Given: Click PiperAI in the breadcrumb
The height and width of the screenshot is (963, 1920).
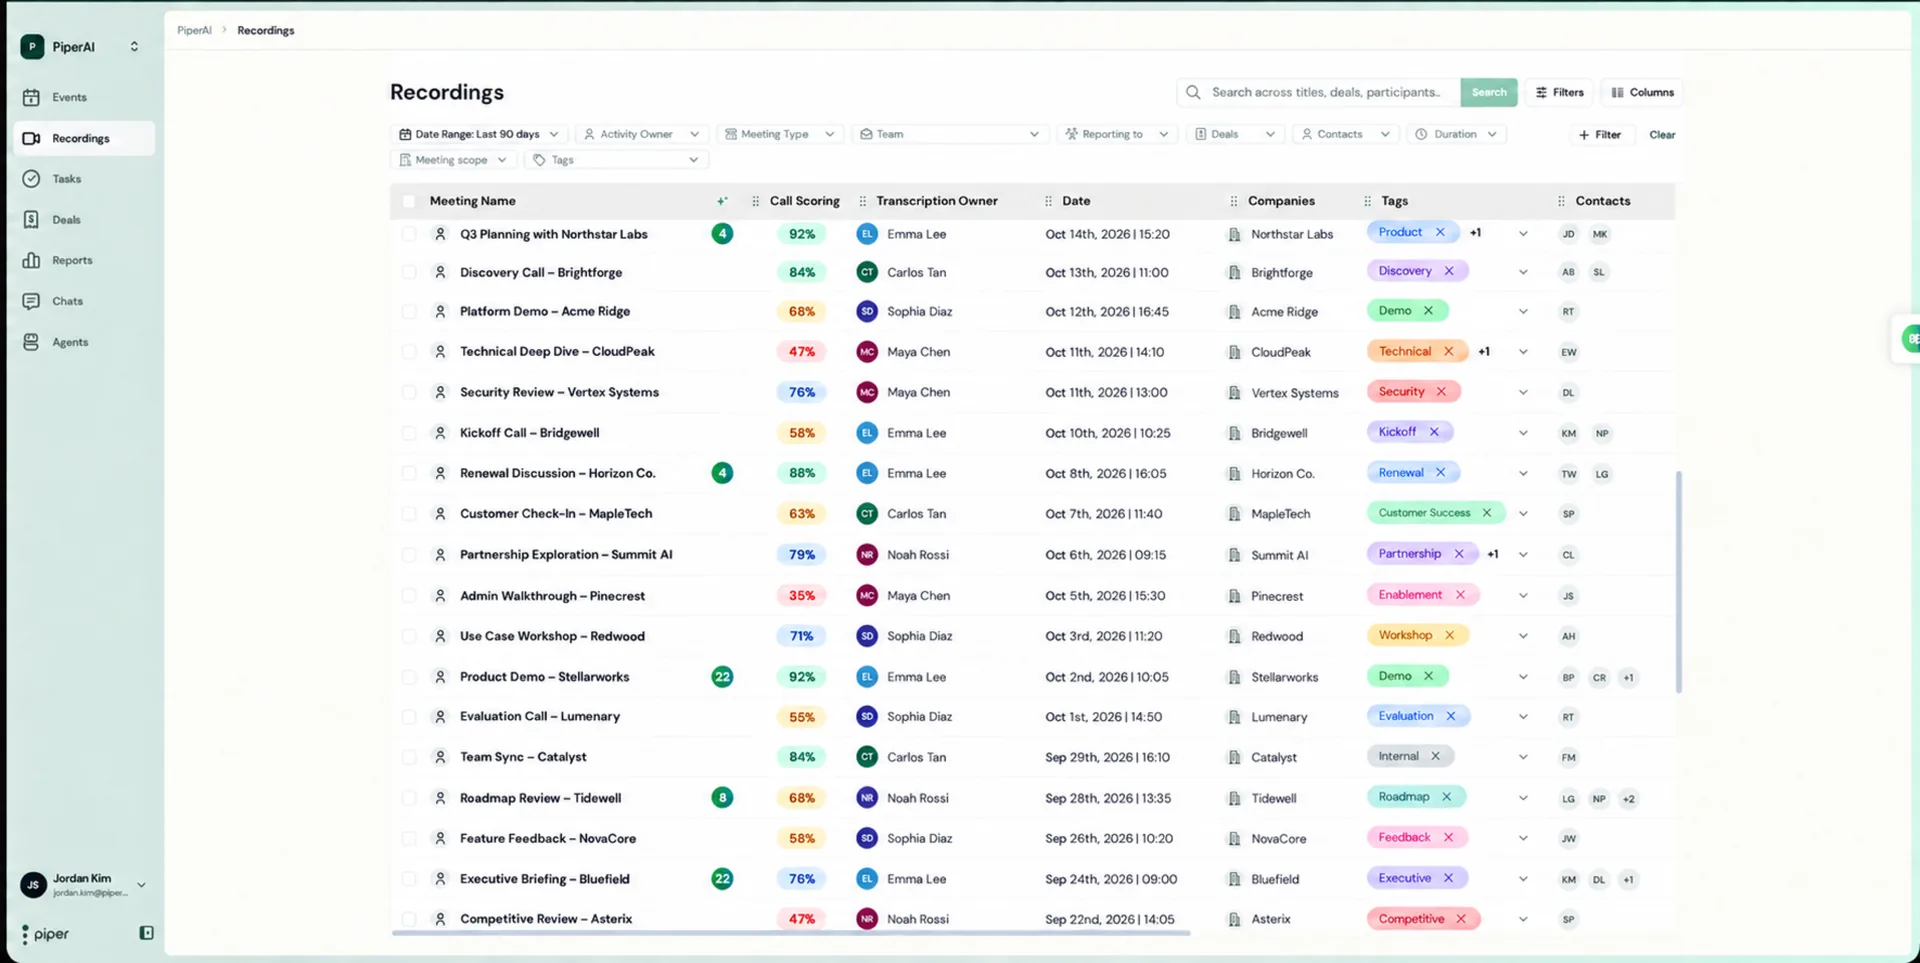Looking at the screenshot, I should coord(194,30).
